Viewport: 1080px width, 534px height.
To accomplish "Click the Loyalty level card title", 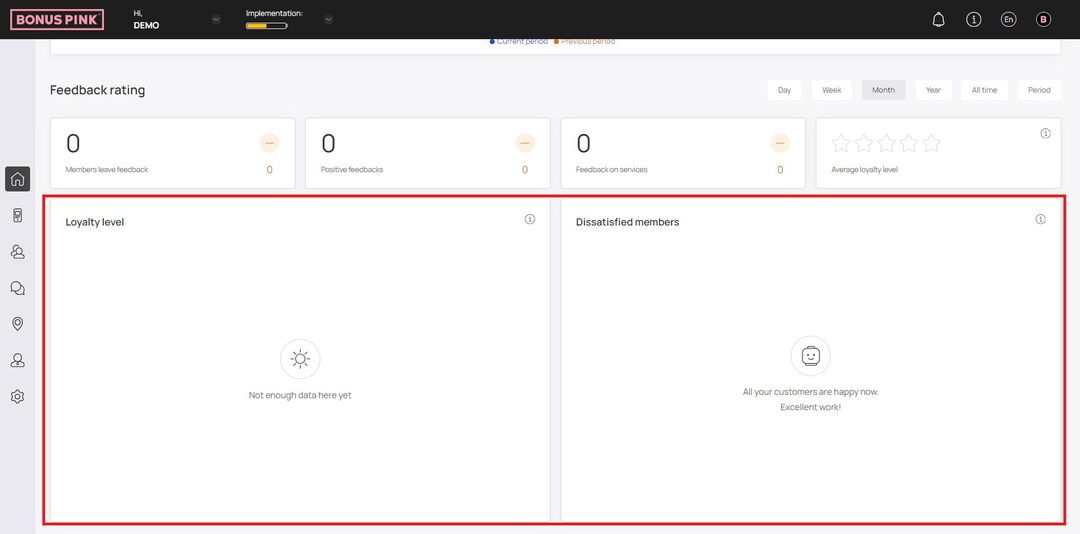I will [95, 222].
